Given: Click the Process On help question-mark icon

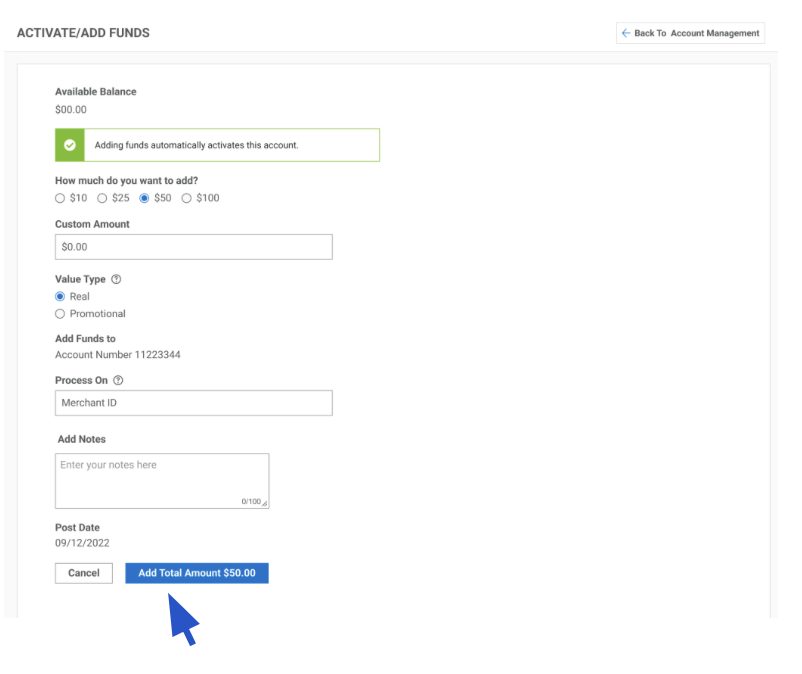Looking at the screenshot, I should coord(118,381).
